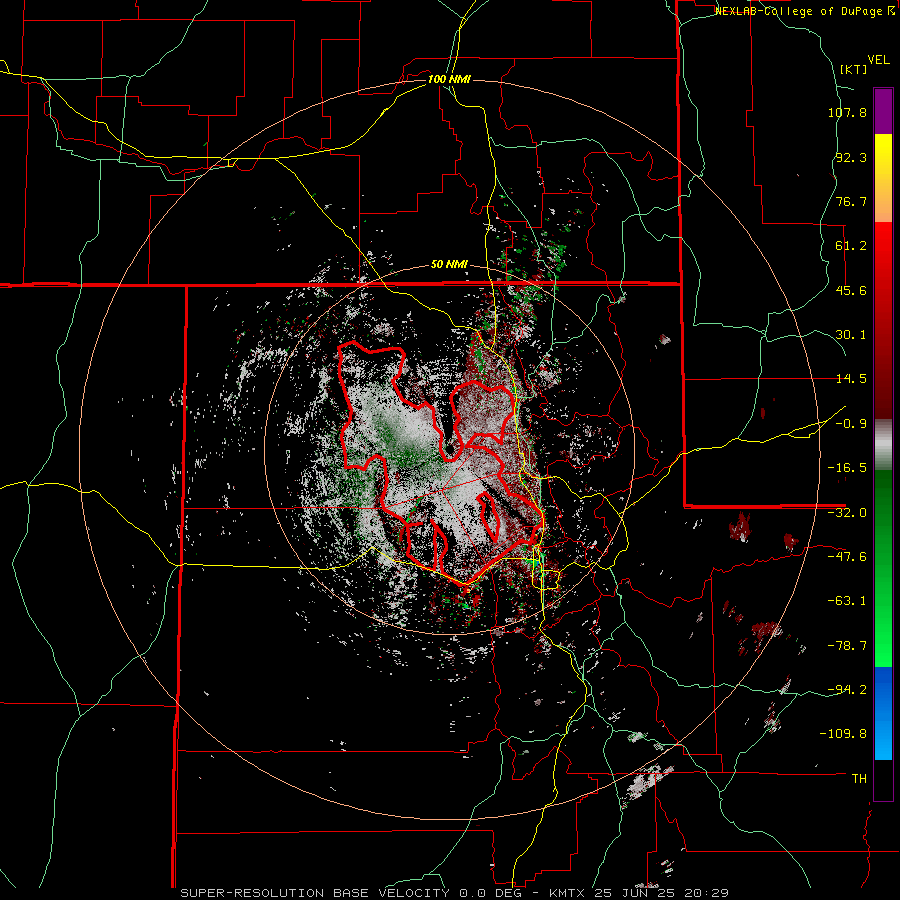Click the 50 NMI range ring label
900x900 pixels.
click(449, 265)
